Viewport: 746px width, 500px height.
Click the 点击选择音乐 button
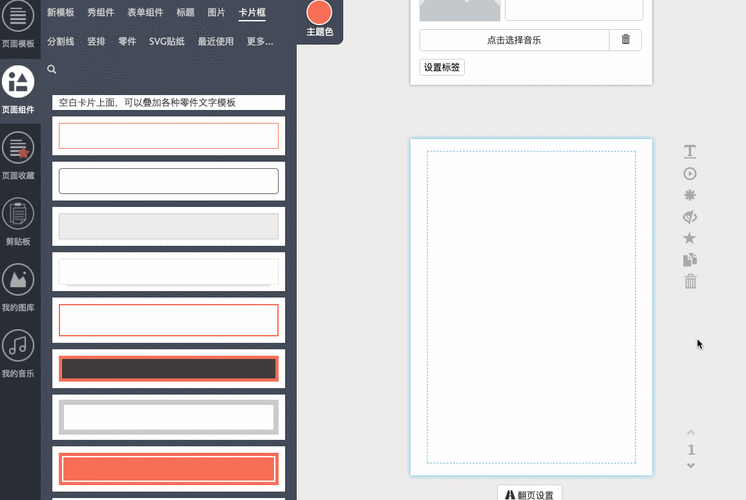point(514,40)
